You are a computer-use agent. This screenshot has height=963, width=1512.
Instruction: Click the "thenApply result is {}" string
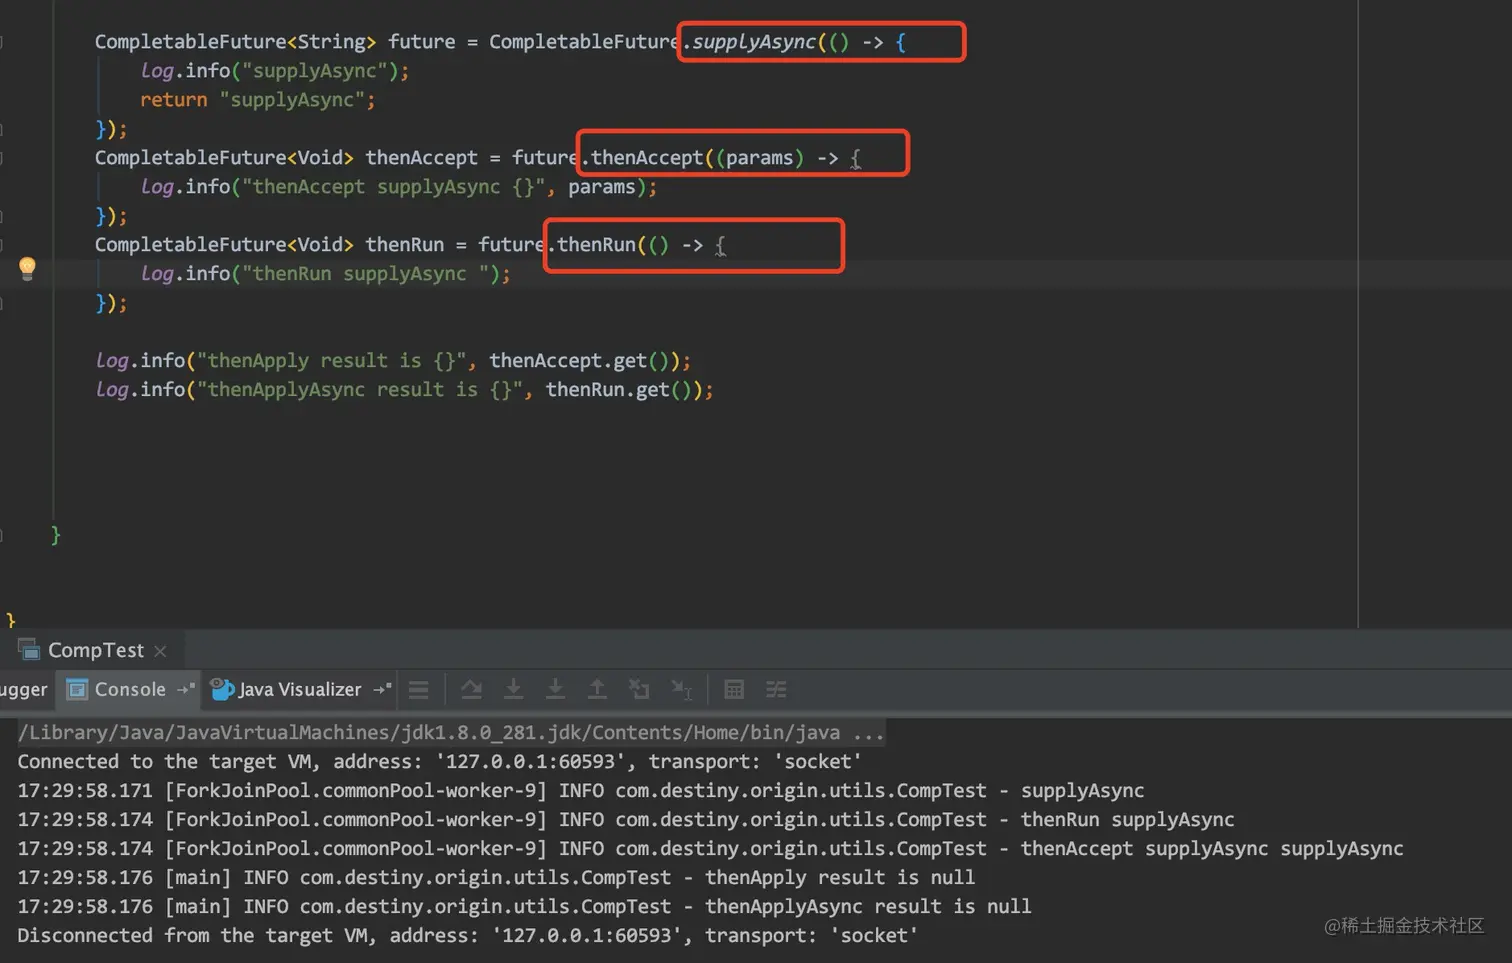[x=331, y=361]
